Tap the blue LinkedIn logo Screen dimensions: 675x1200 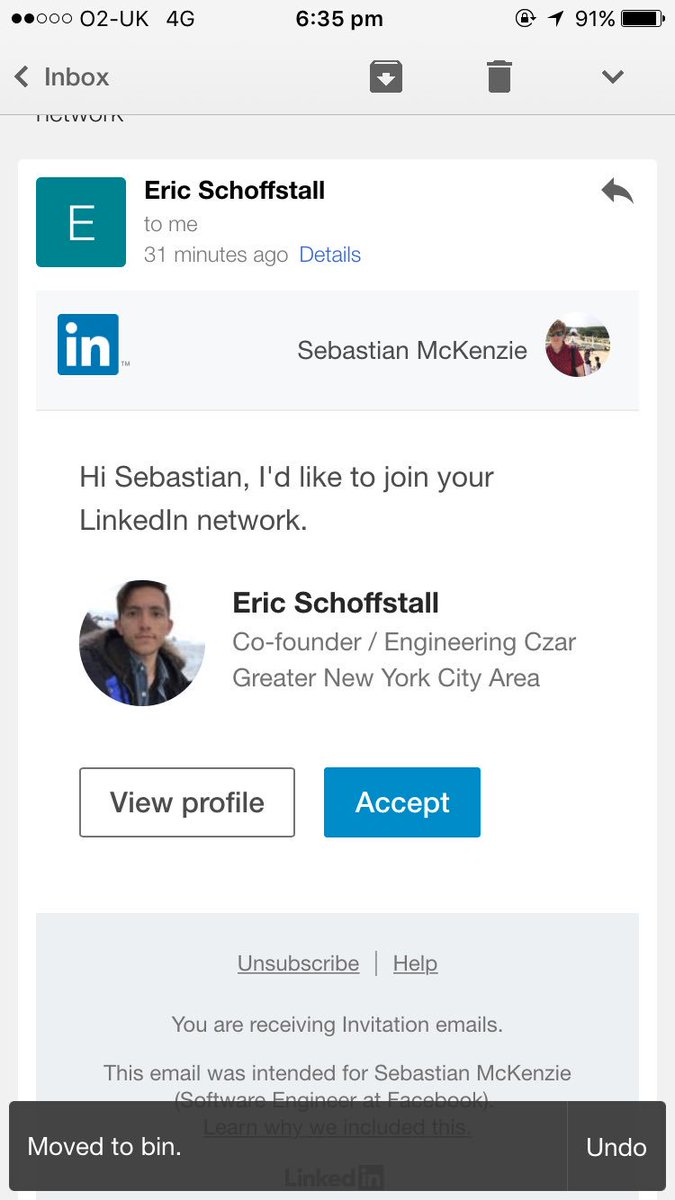click(x=88, y=344)
